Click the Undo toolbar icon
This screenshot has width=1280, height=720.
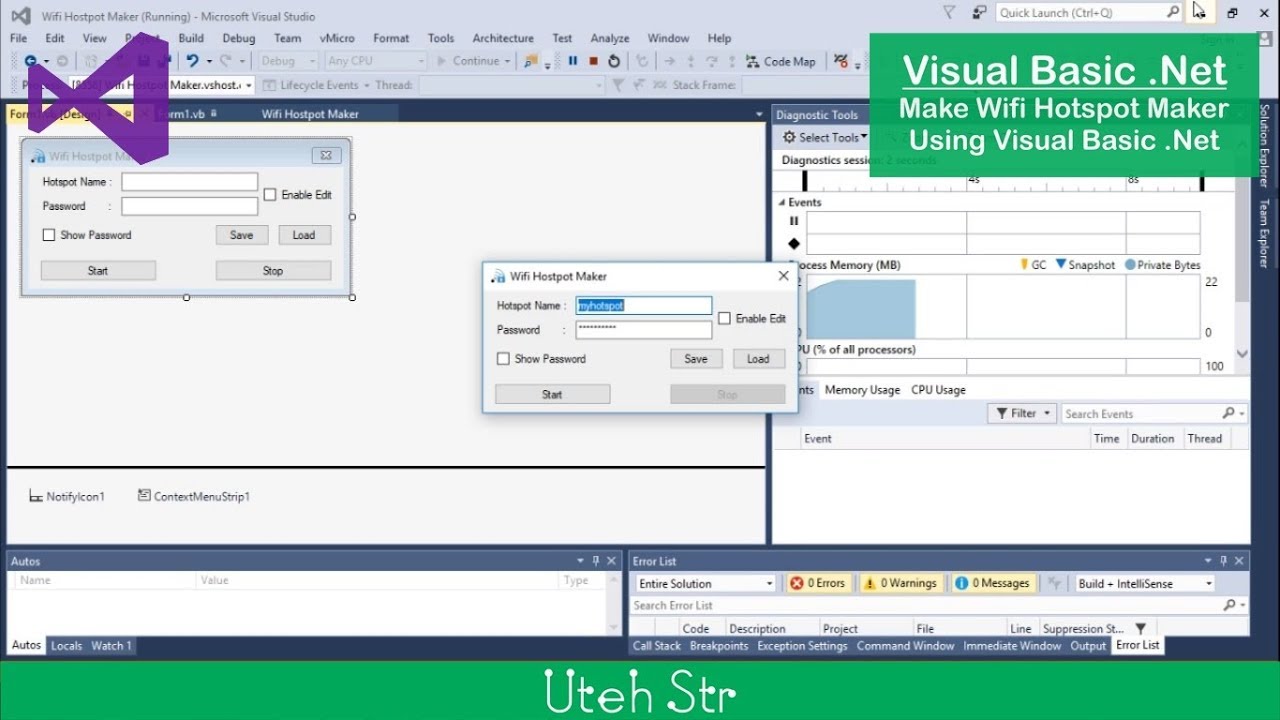192,61
